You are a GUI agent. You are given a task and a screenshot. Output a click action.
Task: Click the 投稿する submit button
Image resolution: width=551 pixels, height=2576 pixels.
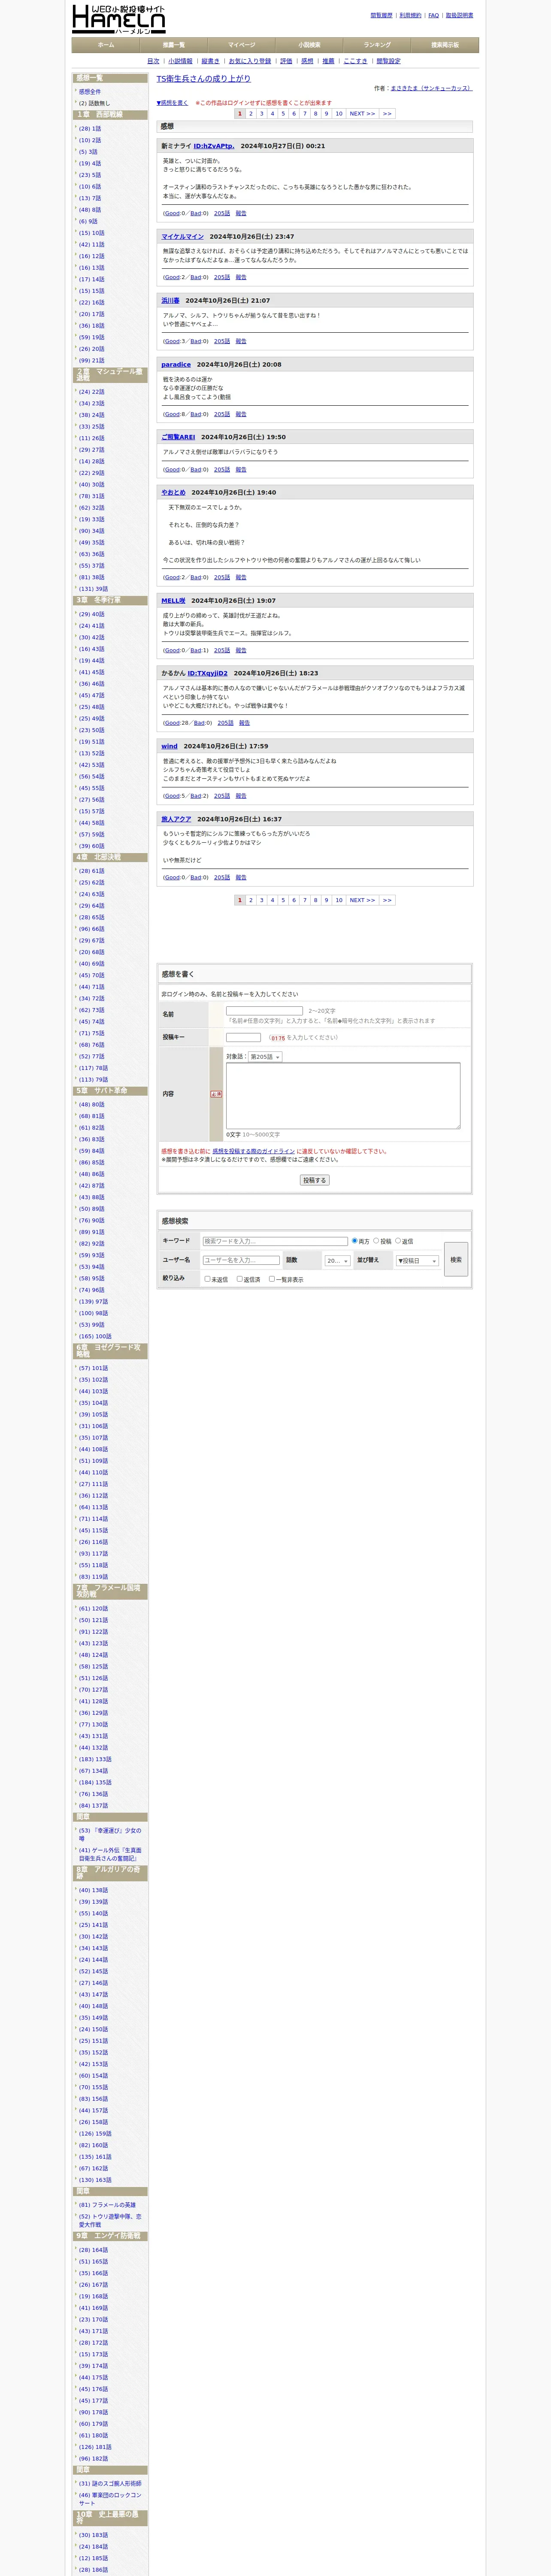[314, 1180]
